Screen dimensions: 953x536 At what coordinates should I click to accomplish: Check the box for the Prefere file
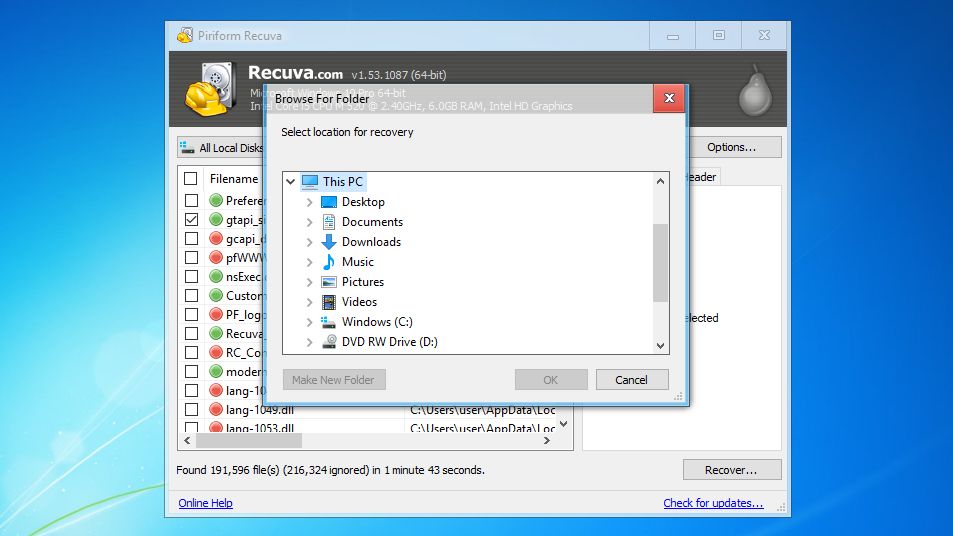point(191,200)
